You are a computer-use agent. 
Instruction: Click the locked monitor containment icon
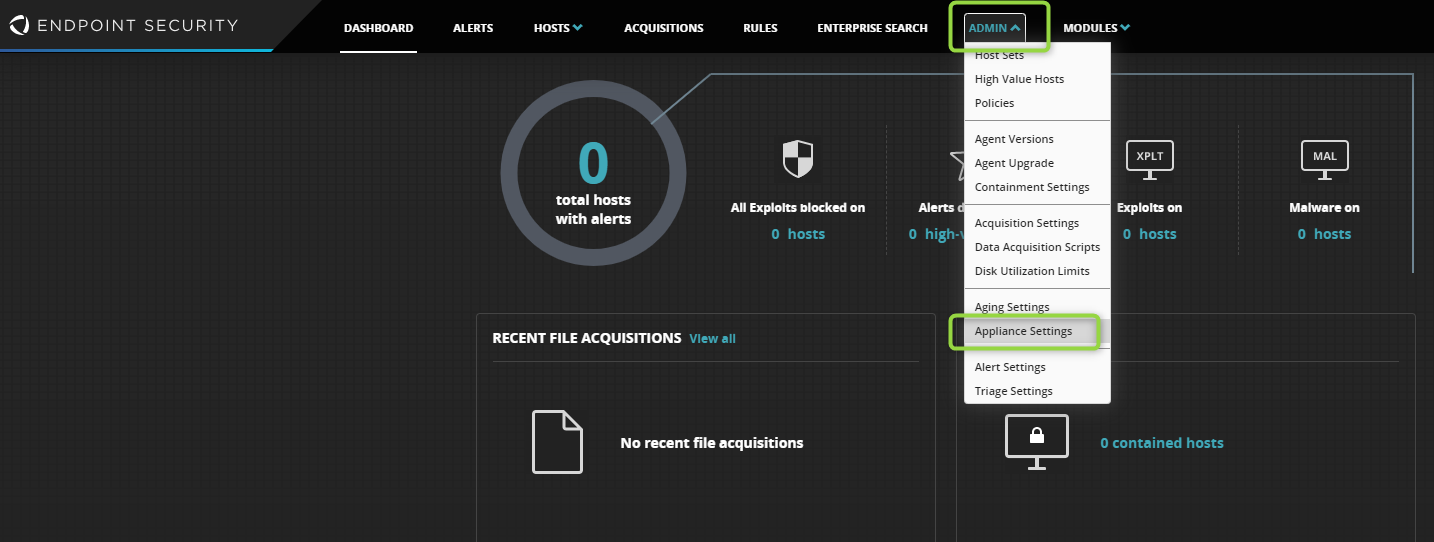pos(1036,442)
